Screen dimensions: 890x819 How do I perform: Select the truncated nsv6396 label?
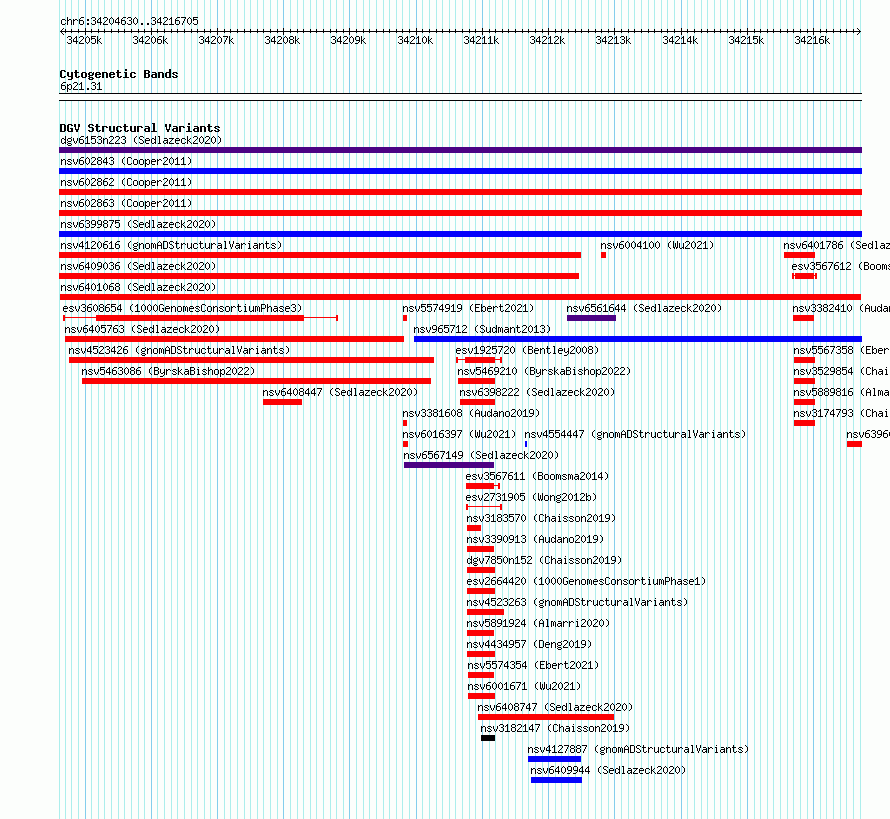coord(868,434)
